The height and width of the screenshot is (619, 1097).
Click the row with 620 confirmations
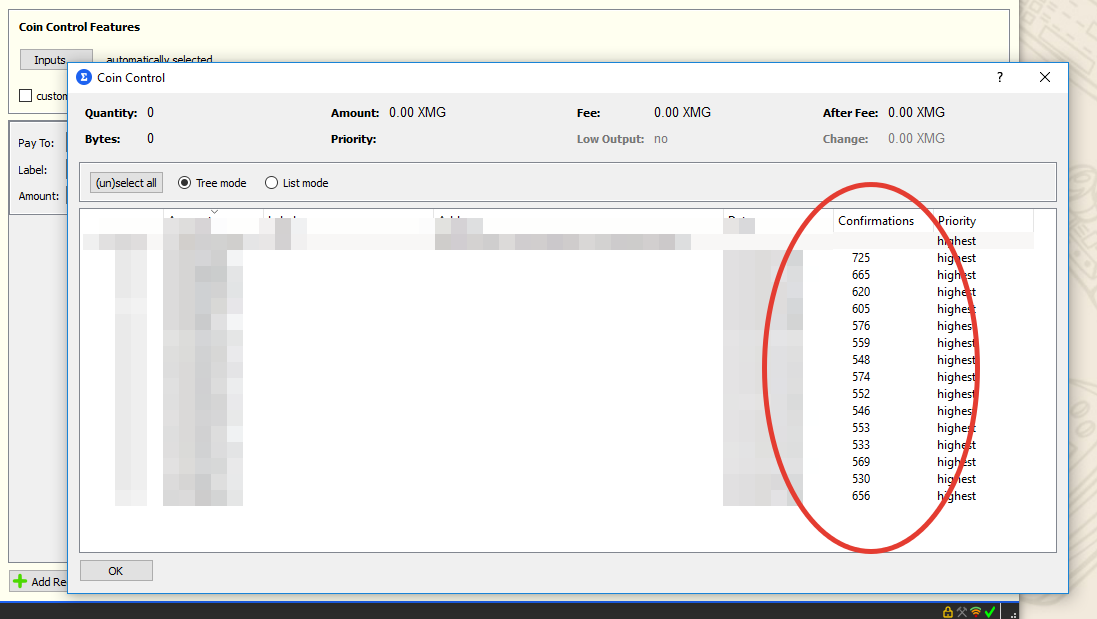point(558,292)
